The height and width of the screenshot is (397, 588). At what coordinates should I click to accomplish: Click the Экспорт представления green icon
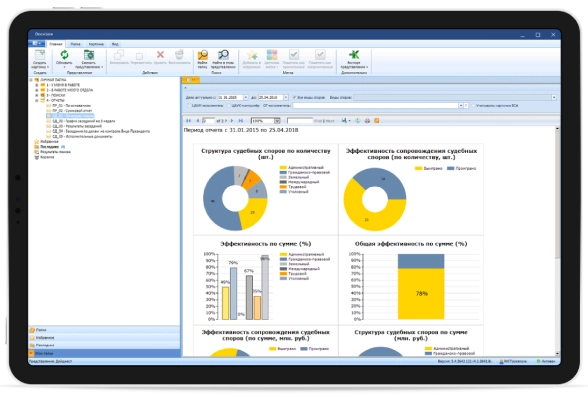point(354,55)
